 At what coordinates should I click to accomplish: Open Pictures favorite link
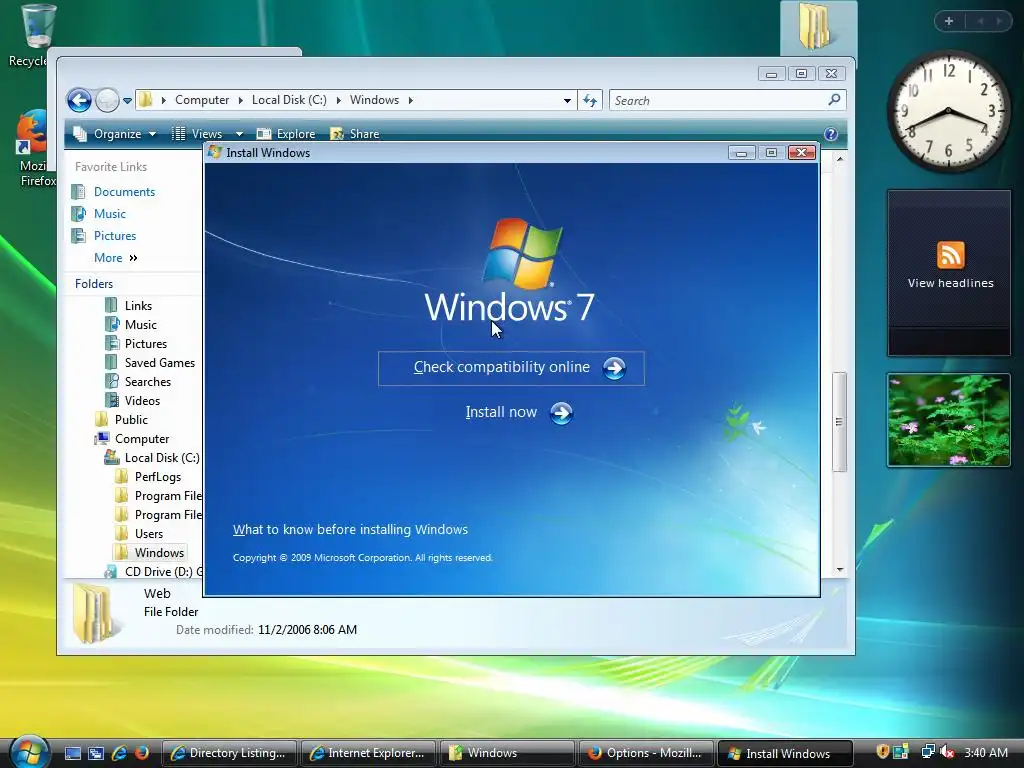[x=115, y=236]
